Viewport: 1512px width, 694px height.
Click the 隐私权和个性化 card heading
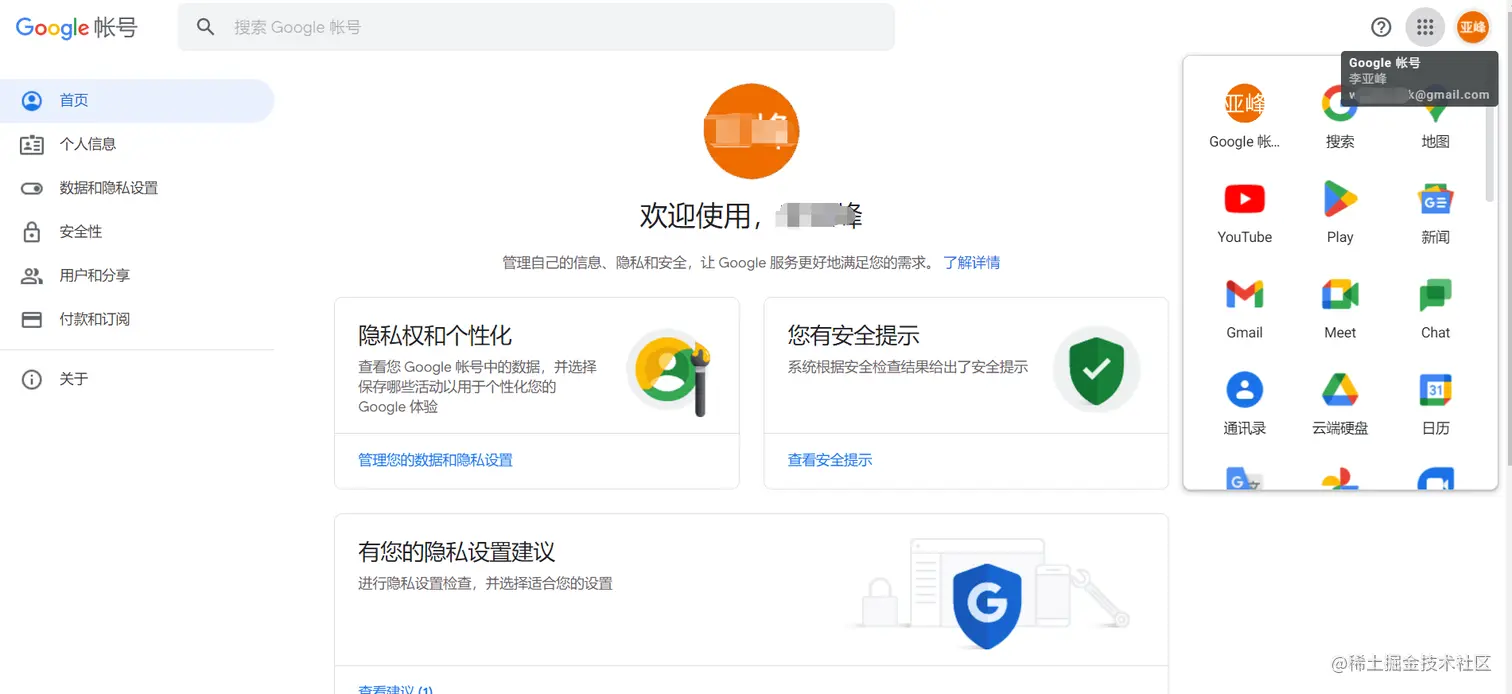tap(435, 336)
